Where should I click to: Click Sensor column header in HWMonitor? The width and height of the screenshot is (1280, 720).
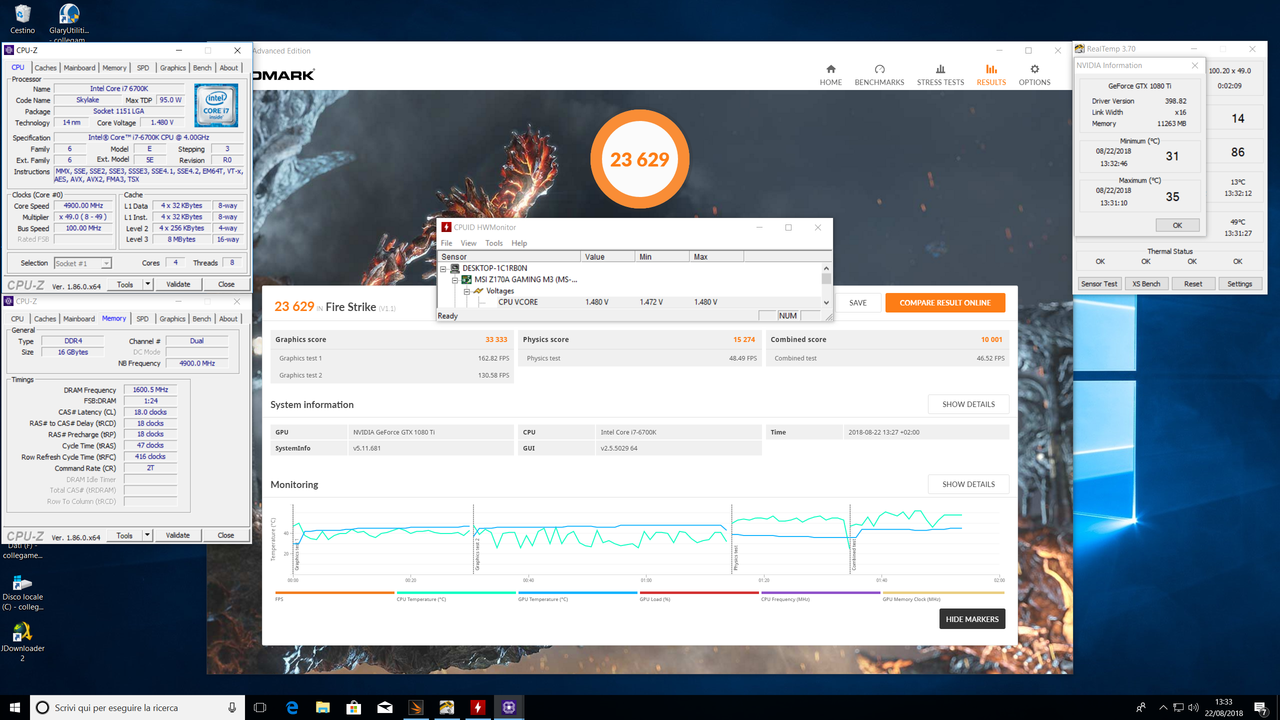(510, 257)
